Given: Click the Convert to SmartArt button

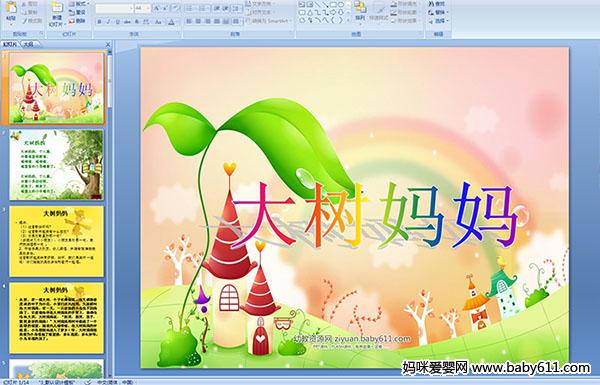Looking at the screenshot, I should click(269, 21).
